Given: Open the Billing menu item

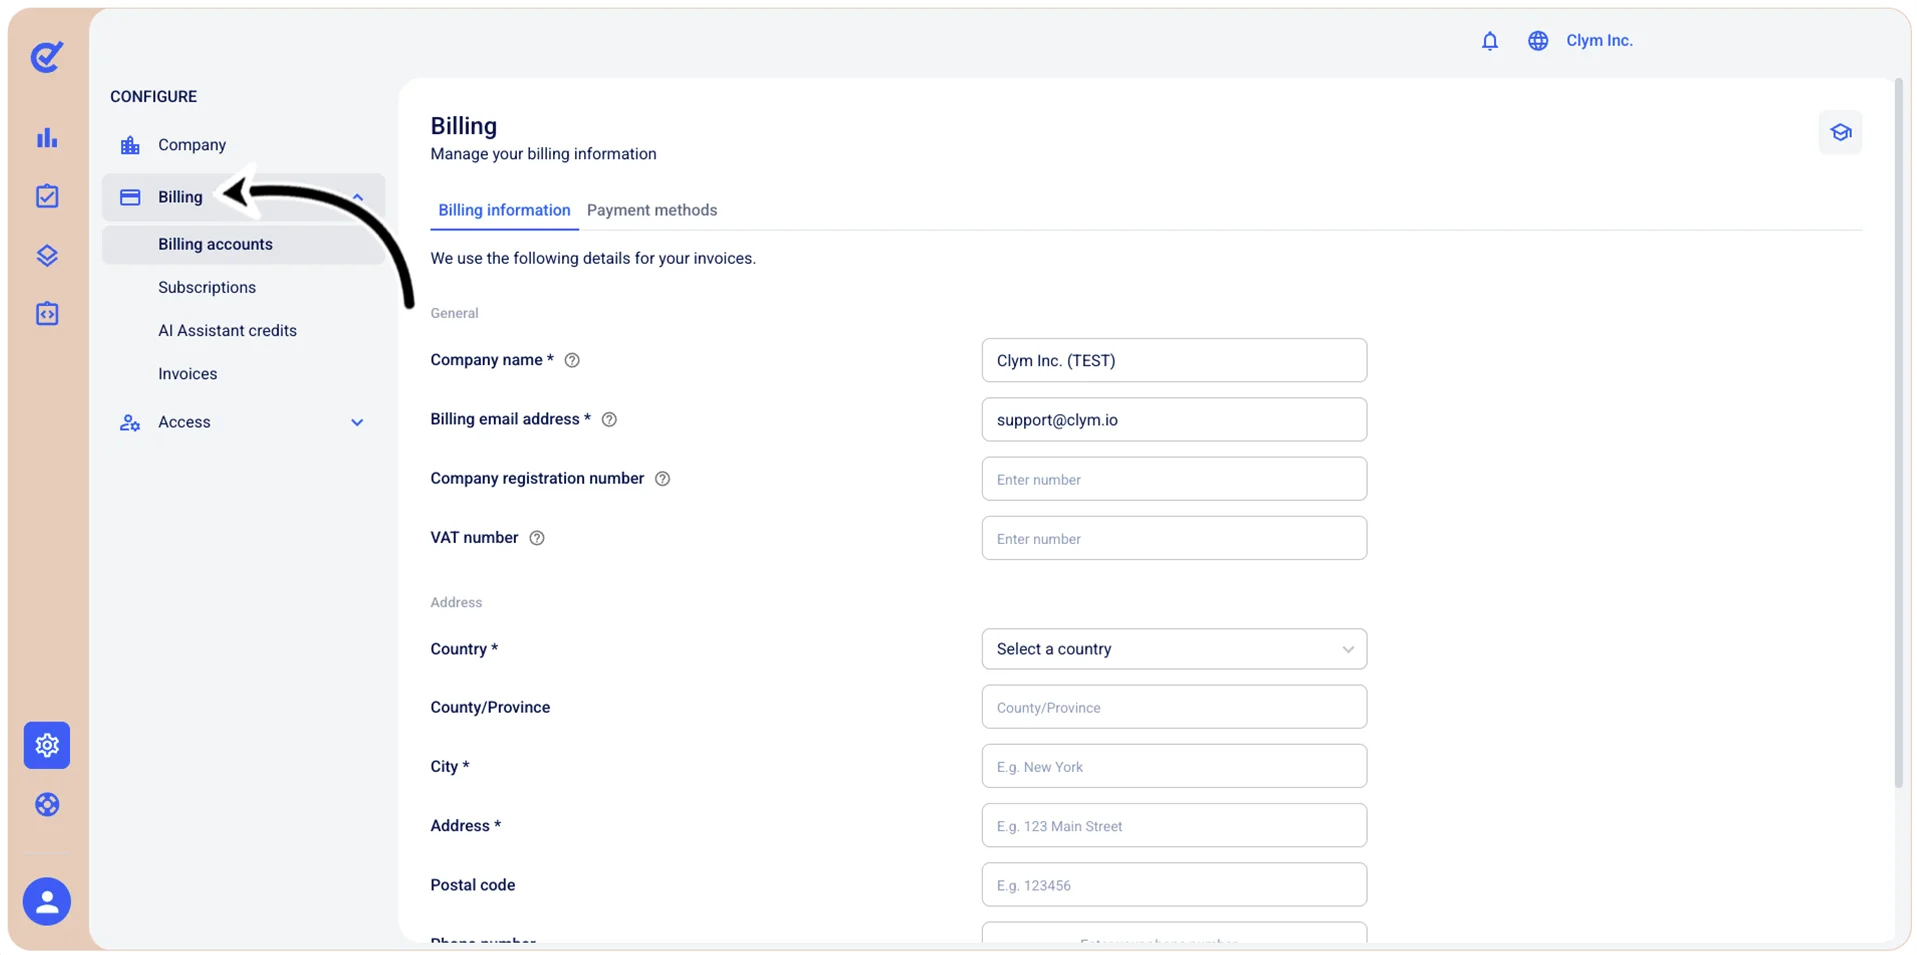Looking at the screenshot, I should coord(243,197).
